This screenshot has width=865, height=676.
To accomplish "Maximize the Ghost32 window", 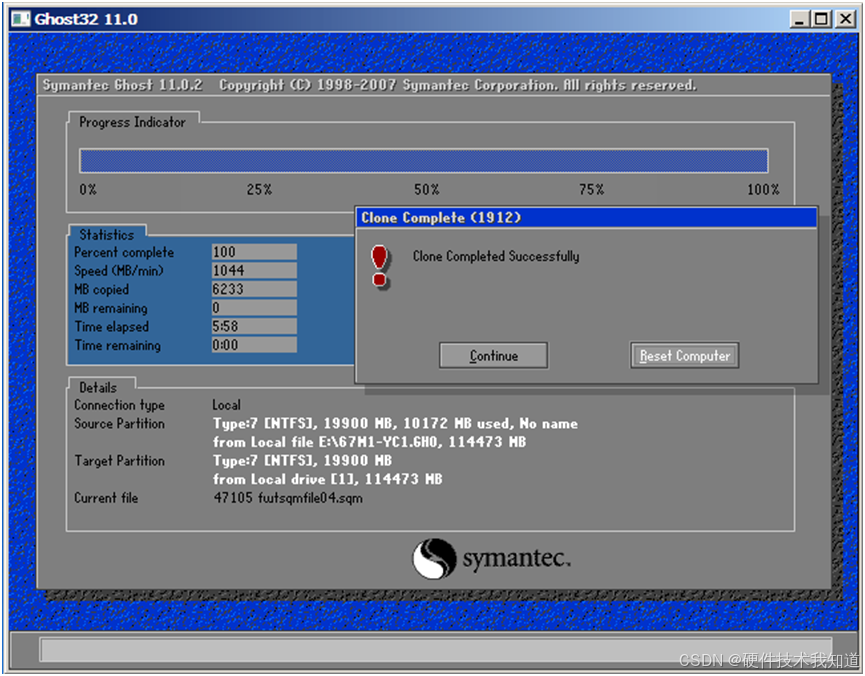I will 821,19.
